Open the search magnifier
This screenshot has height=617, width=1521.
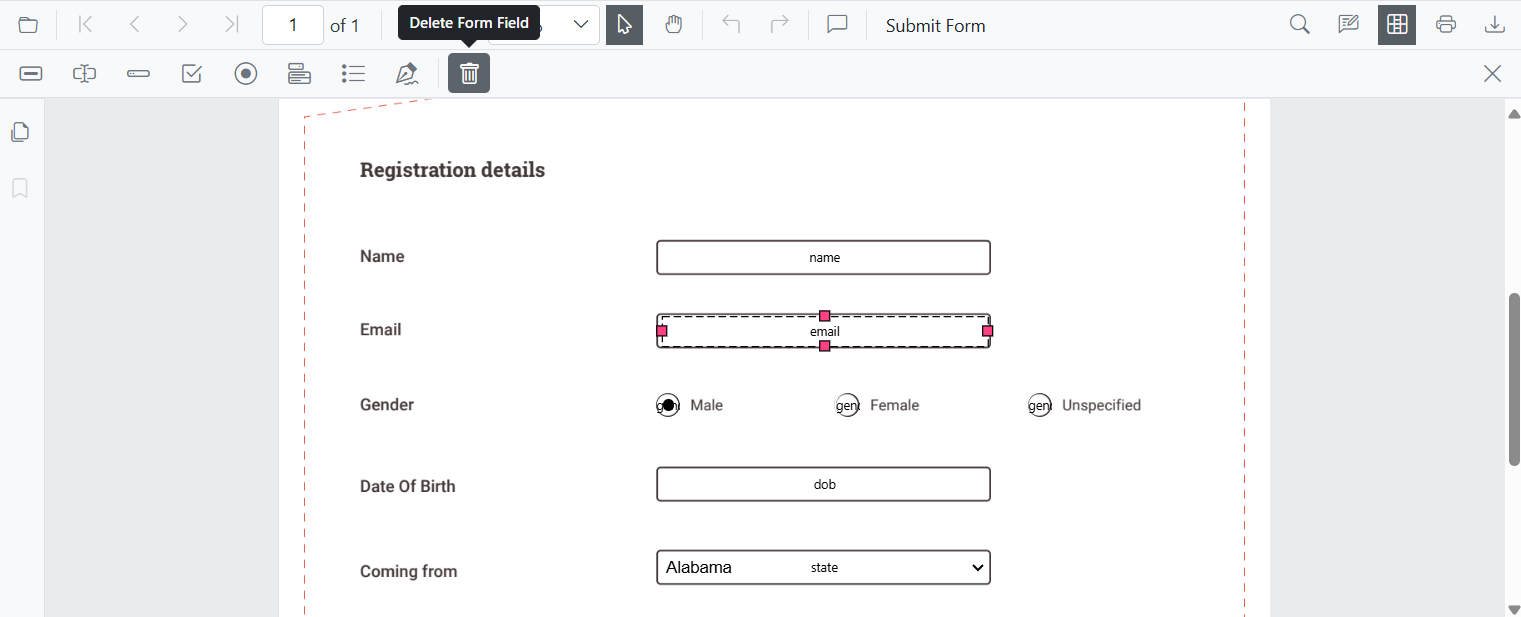point(1300,25)
